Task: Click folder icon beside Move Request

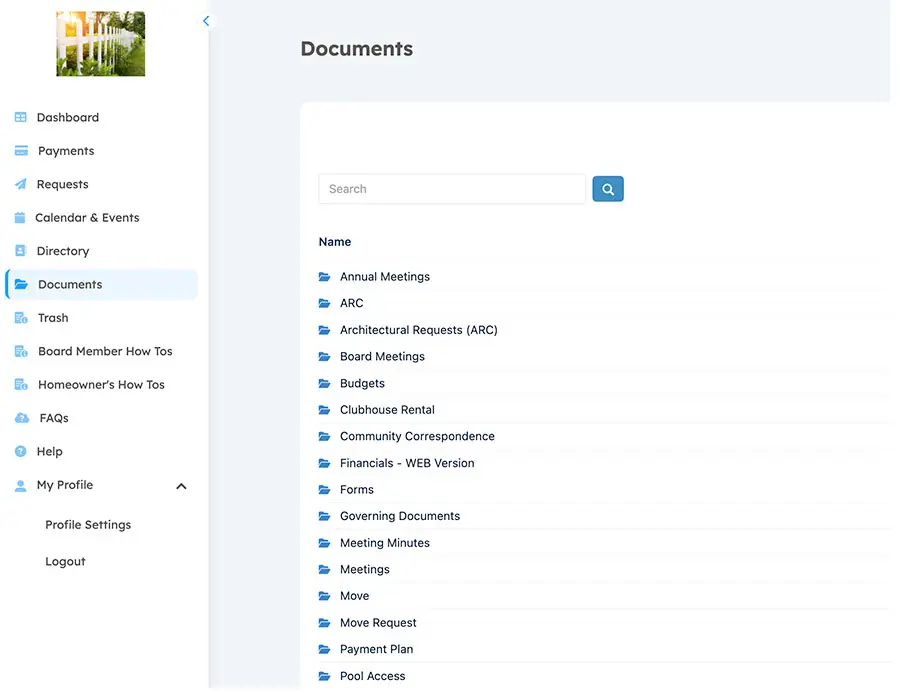Action: [x=324, y=623]
